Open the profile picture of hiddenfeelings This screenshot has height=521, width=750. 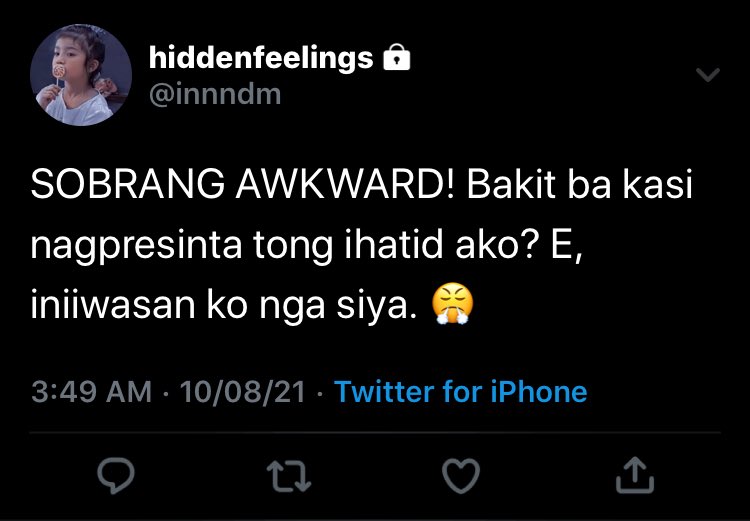click(x=81, y=75)
